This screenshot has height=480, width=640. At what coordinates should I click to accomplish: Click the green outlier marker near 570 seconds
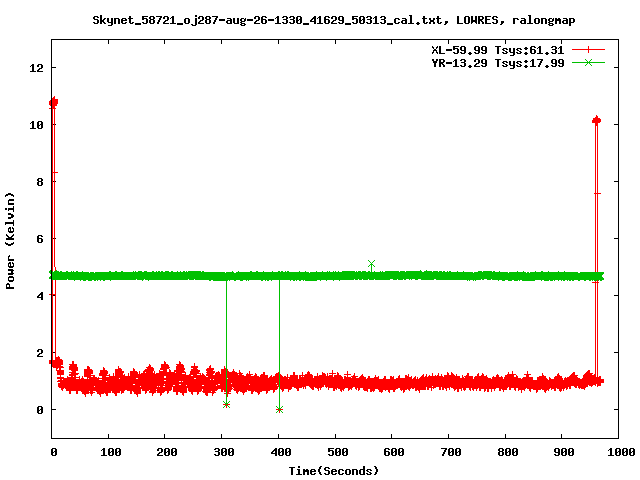point(371,264)
